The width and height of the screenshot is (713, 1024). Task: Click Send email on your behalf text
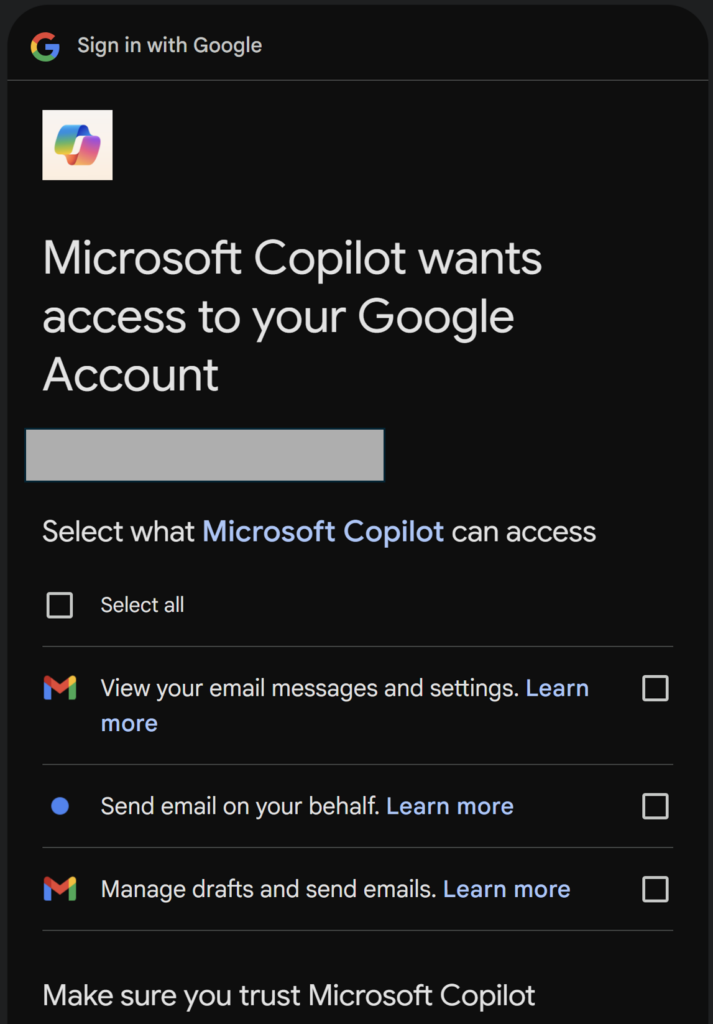click(240, 806)
